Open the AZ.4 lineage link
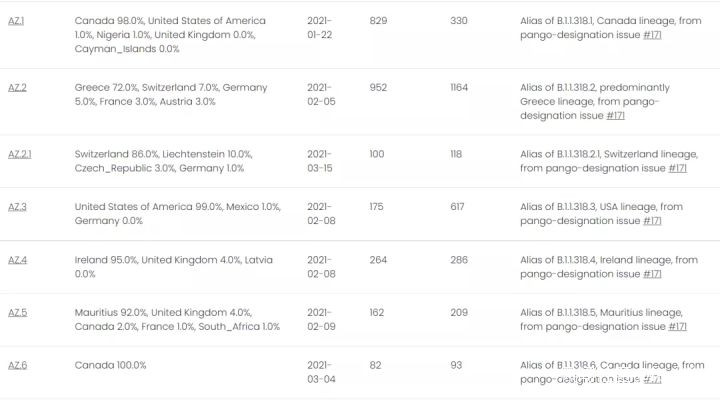720x400 pixels. click(17, 260)
